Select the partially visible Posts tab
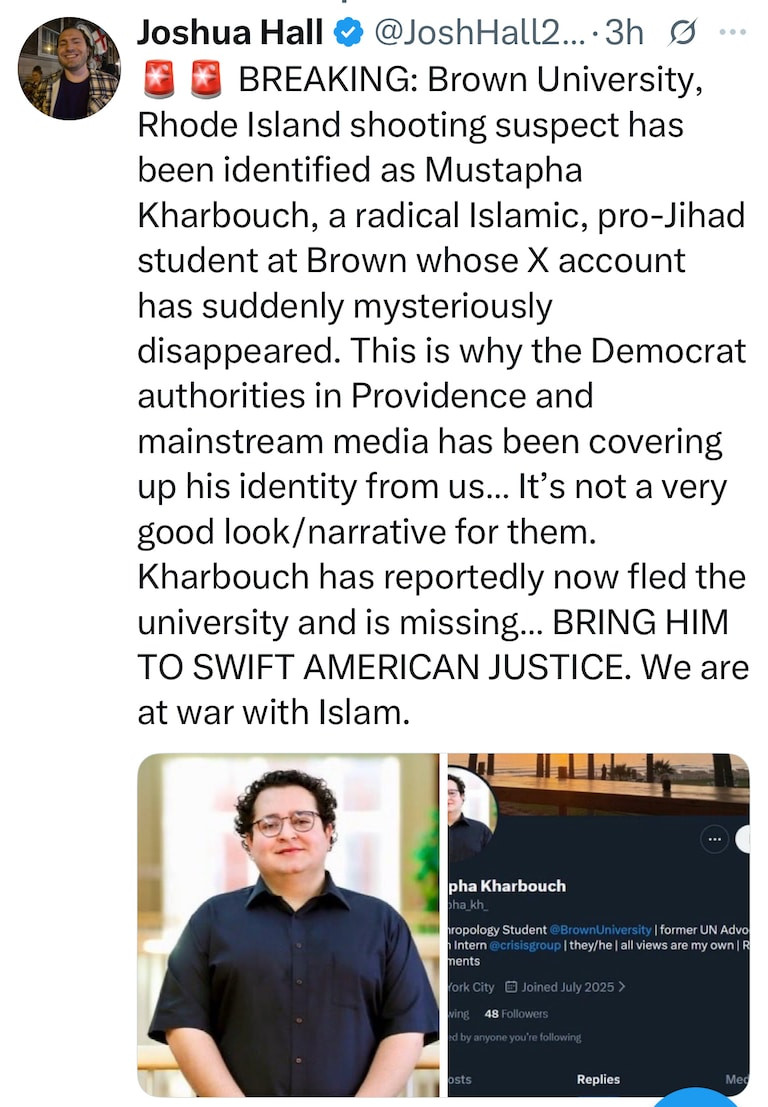Image resolution: width=768 pixels, height=1107 pixels. (460, 1079)
